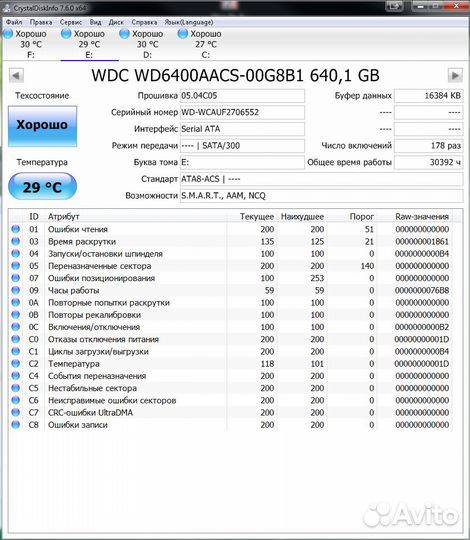
Task: Select the Переназначенные сектора attribute text
Action: [x=100, y=266]
